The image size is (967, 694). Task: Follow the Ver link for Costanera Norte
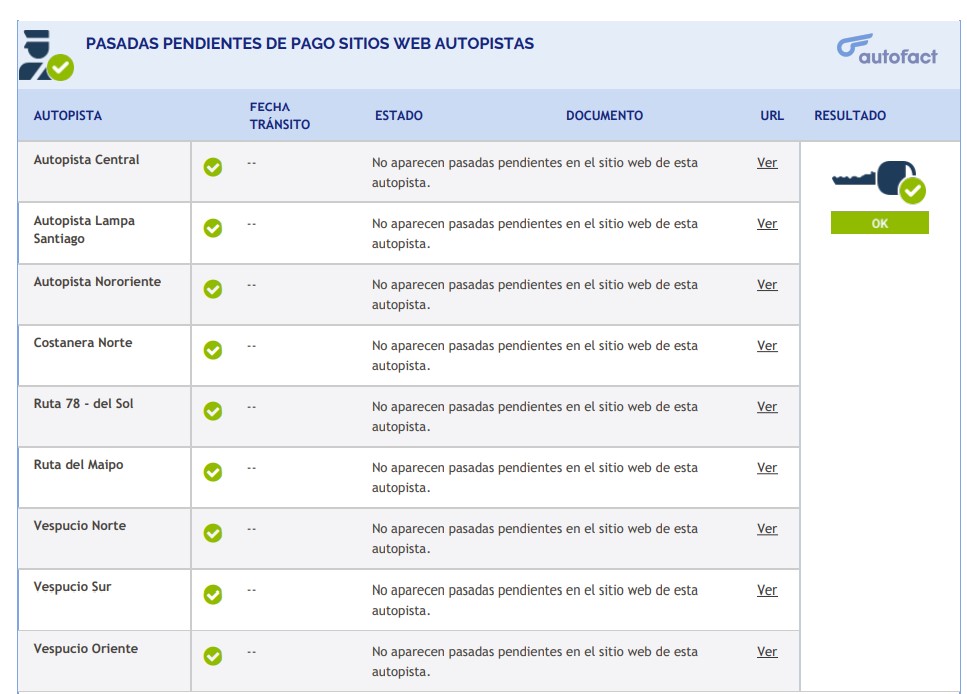767,346
